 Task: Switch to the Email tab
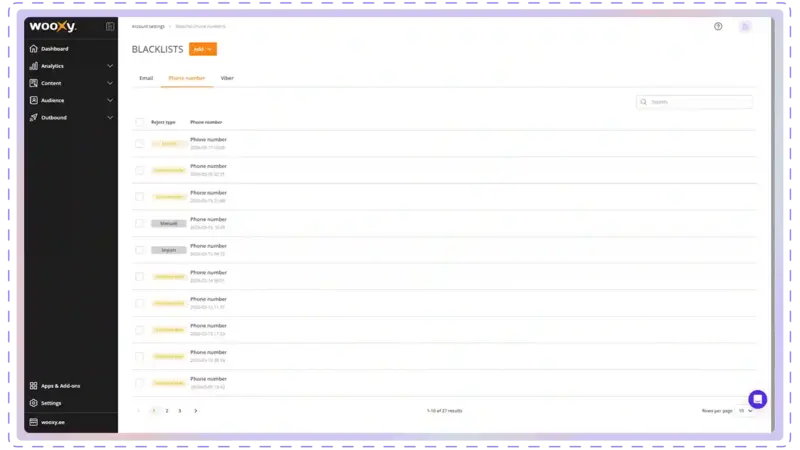click(146, 77)
